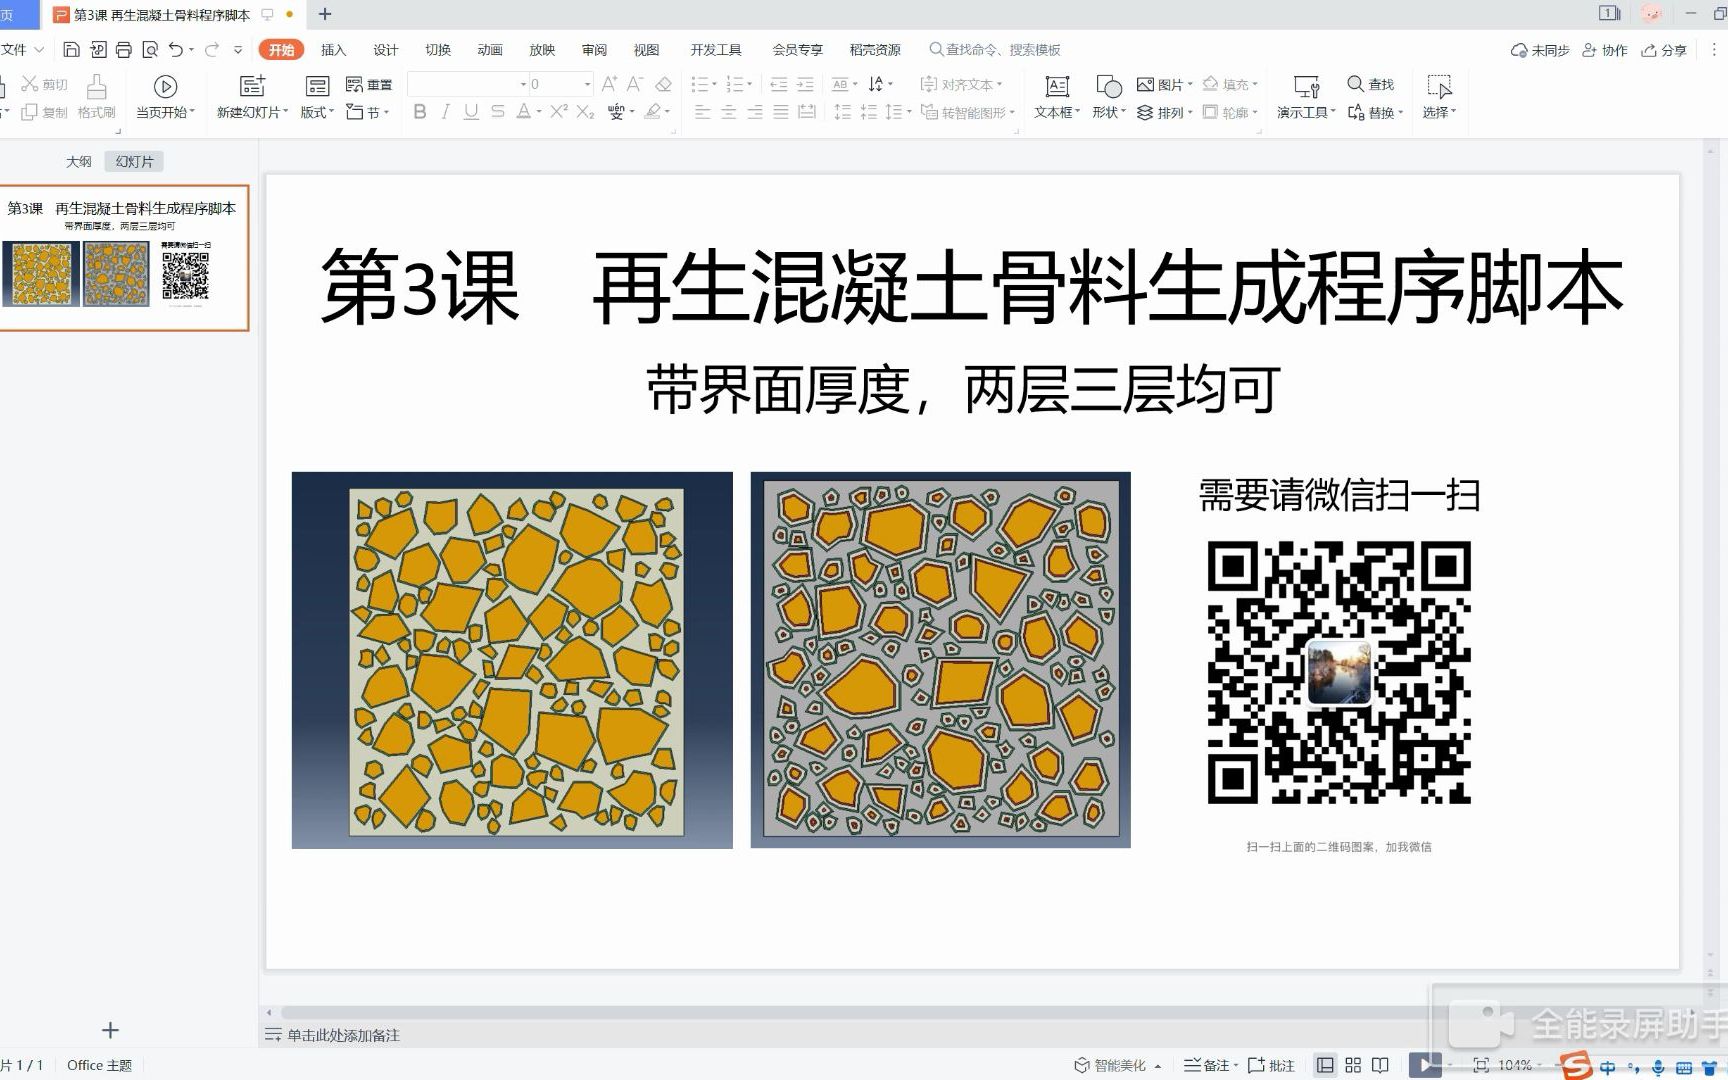Click the Sogou input method S icon
1728x1080 pixels.
[x=1575, y=1066]
